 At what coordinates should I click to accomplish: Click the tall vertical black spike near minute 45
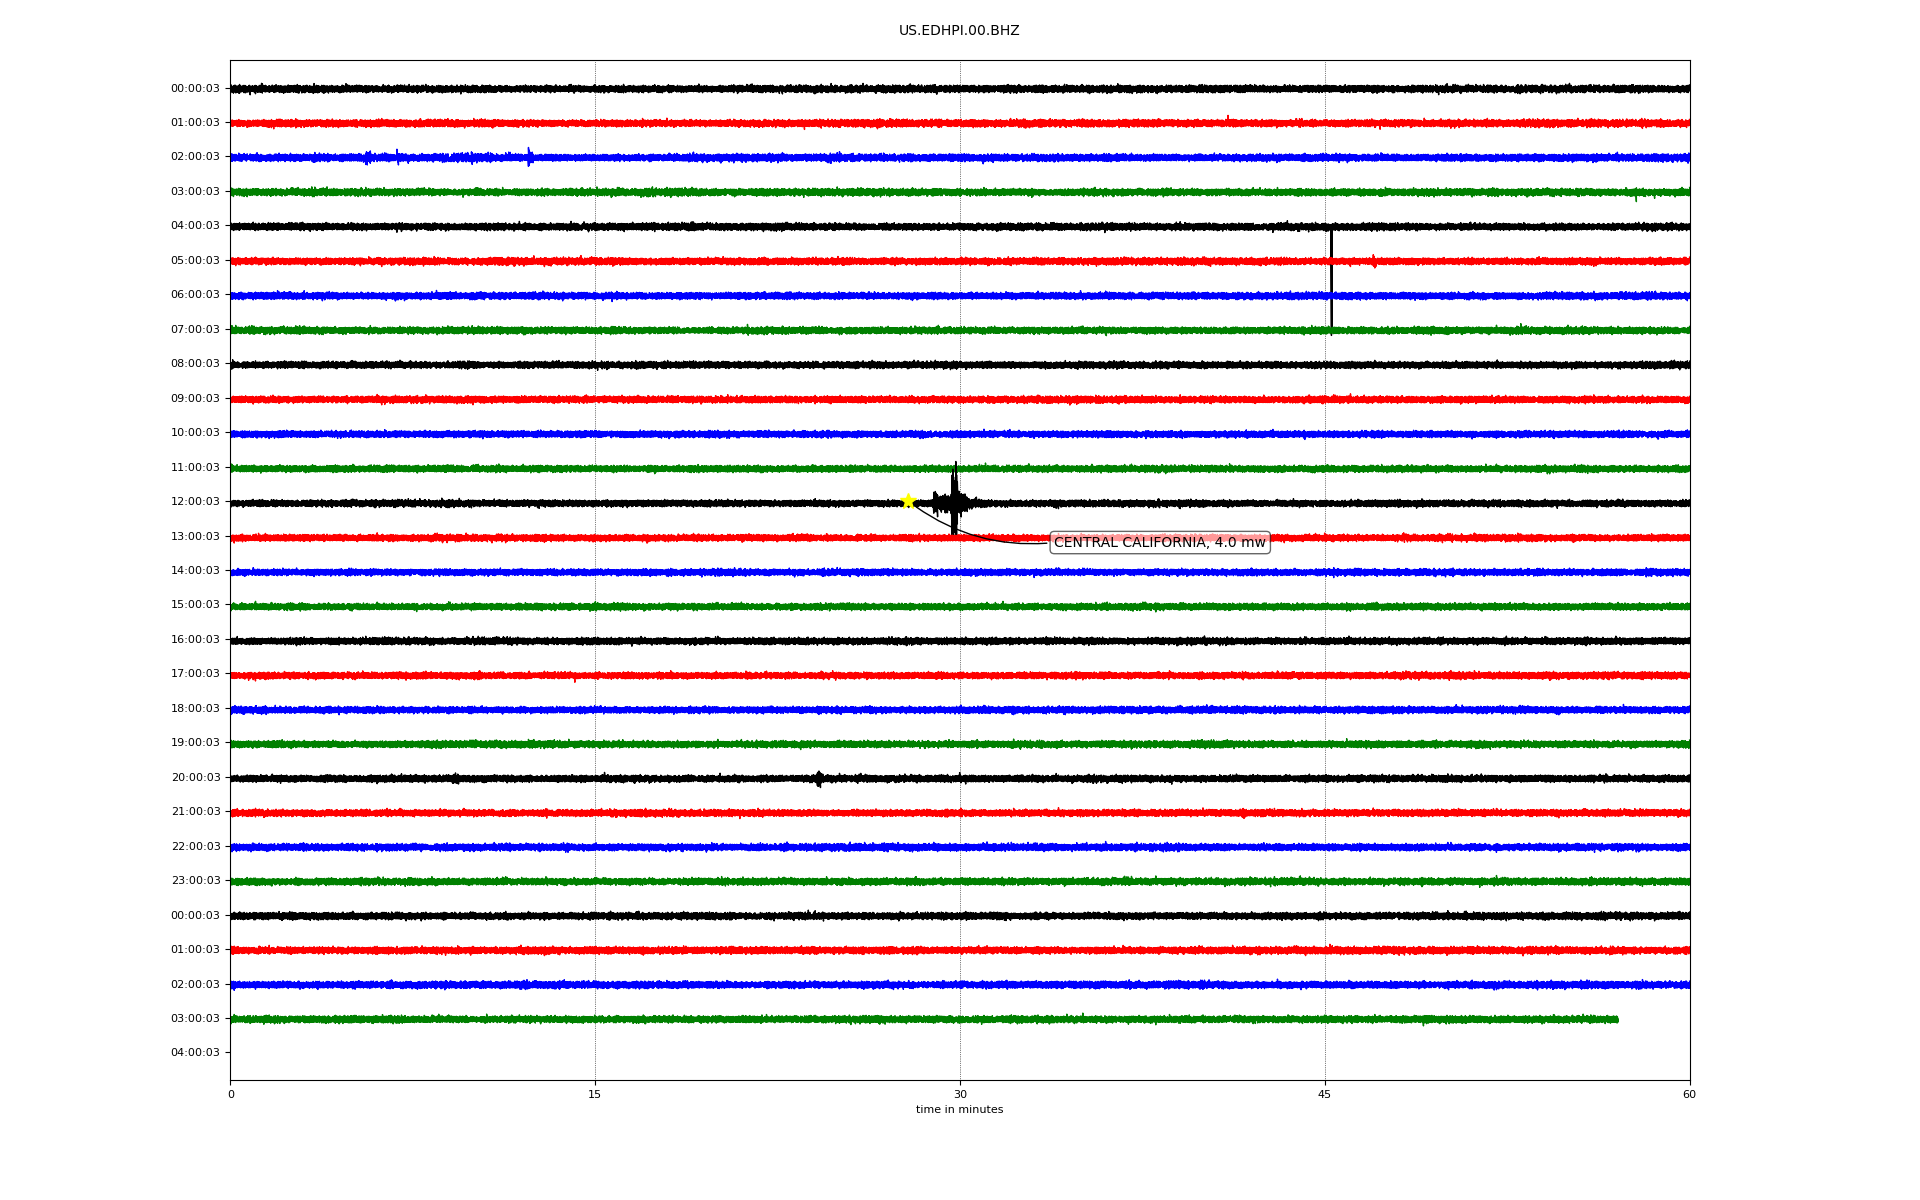[x=1331, y=280]
